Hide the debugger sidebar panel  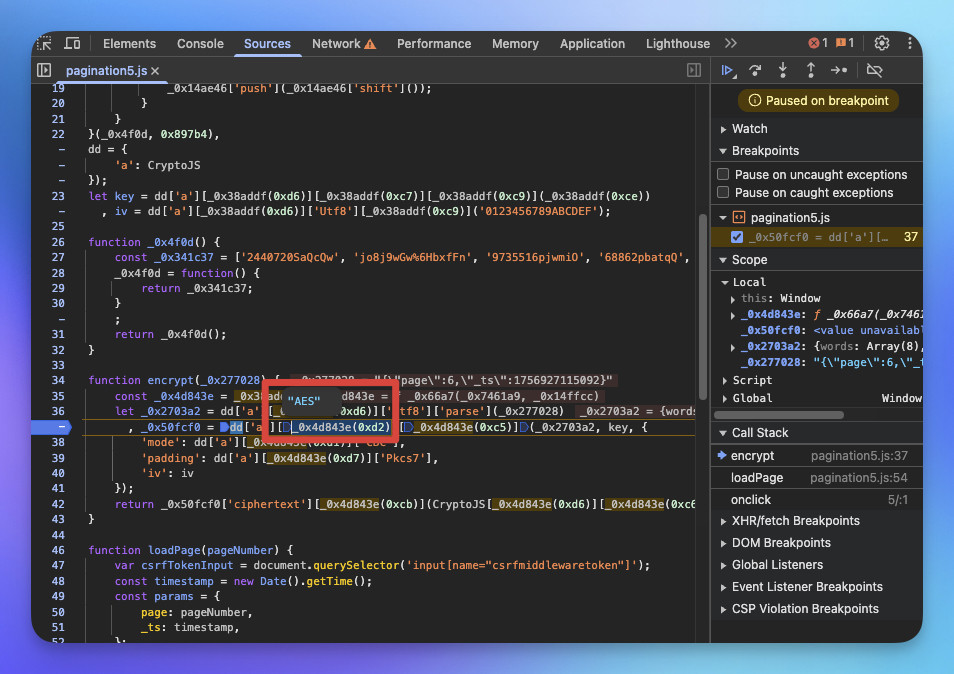[694, 71]
